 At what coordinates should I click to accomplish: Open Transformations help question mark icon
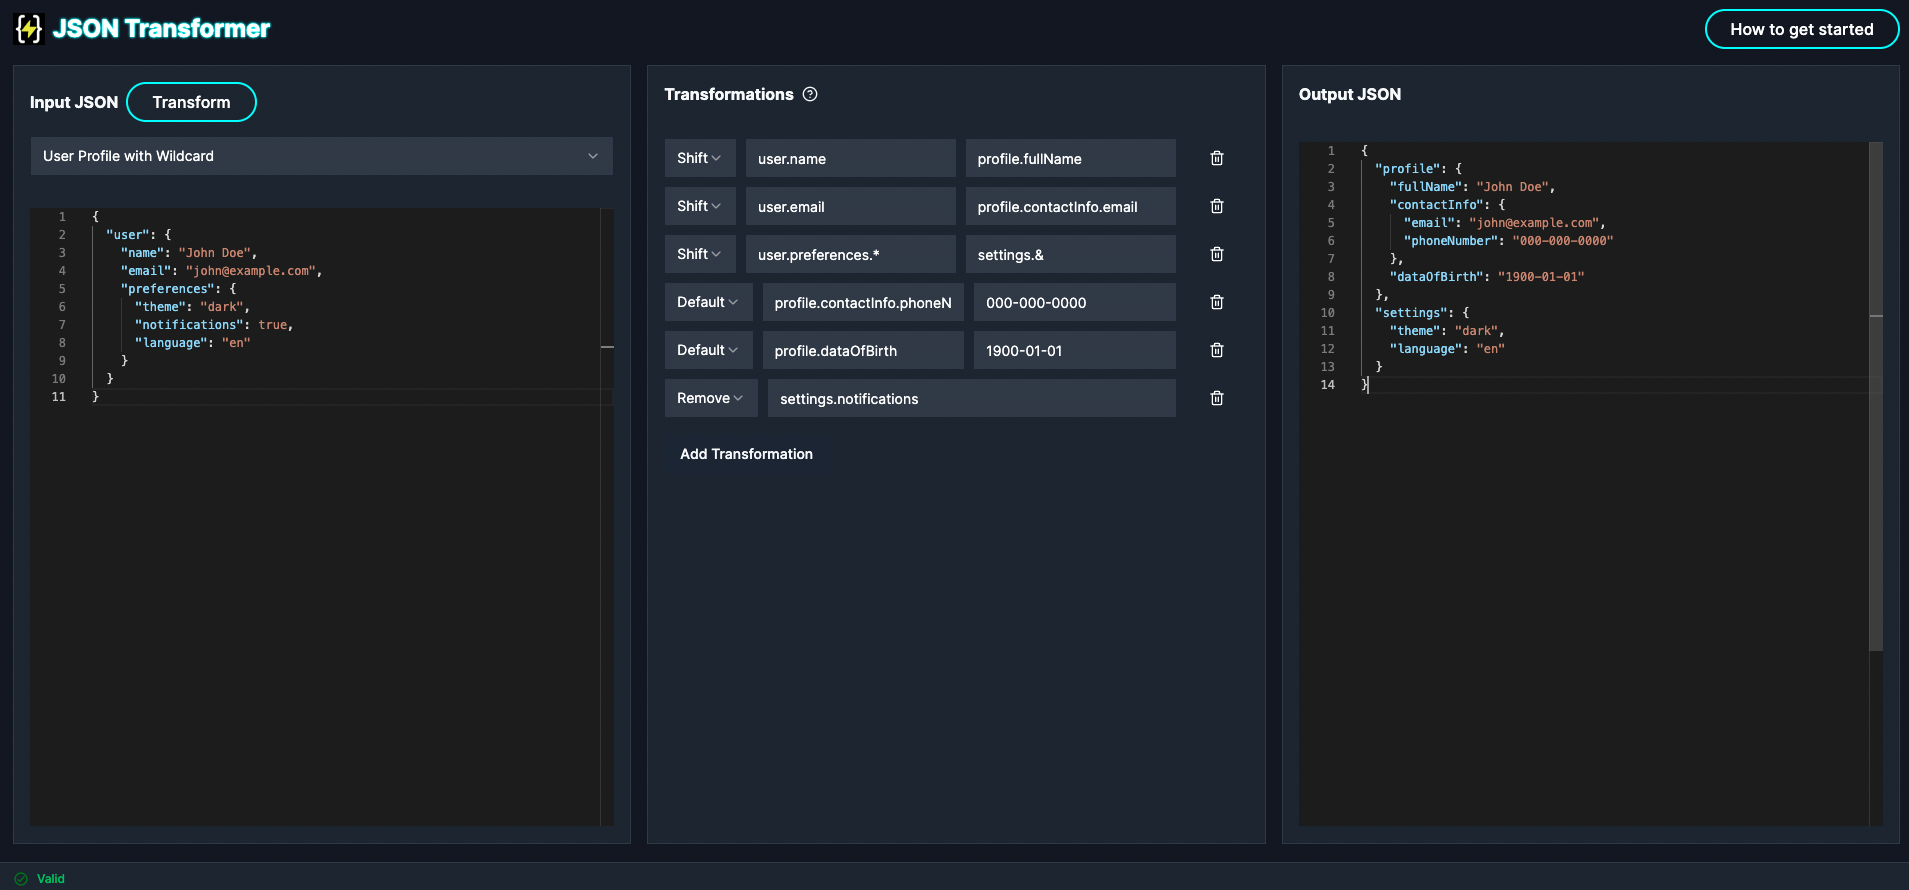(810, 94)
